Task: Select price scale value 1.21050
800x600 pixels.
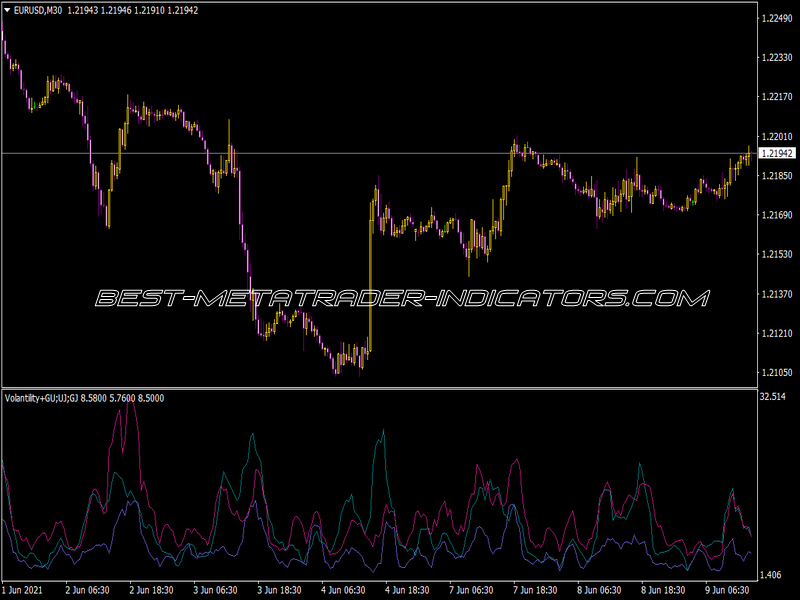Action: 777,372
